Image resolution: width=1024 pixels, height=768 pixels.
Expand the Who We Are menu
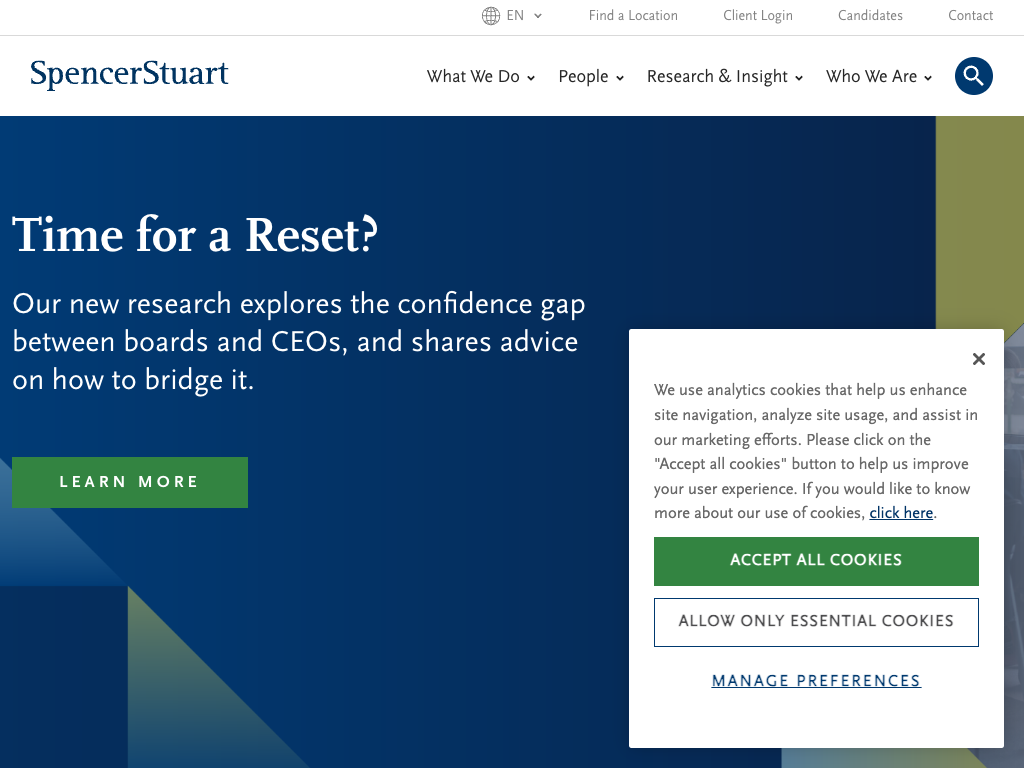coord(879,77)
